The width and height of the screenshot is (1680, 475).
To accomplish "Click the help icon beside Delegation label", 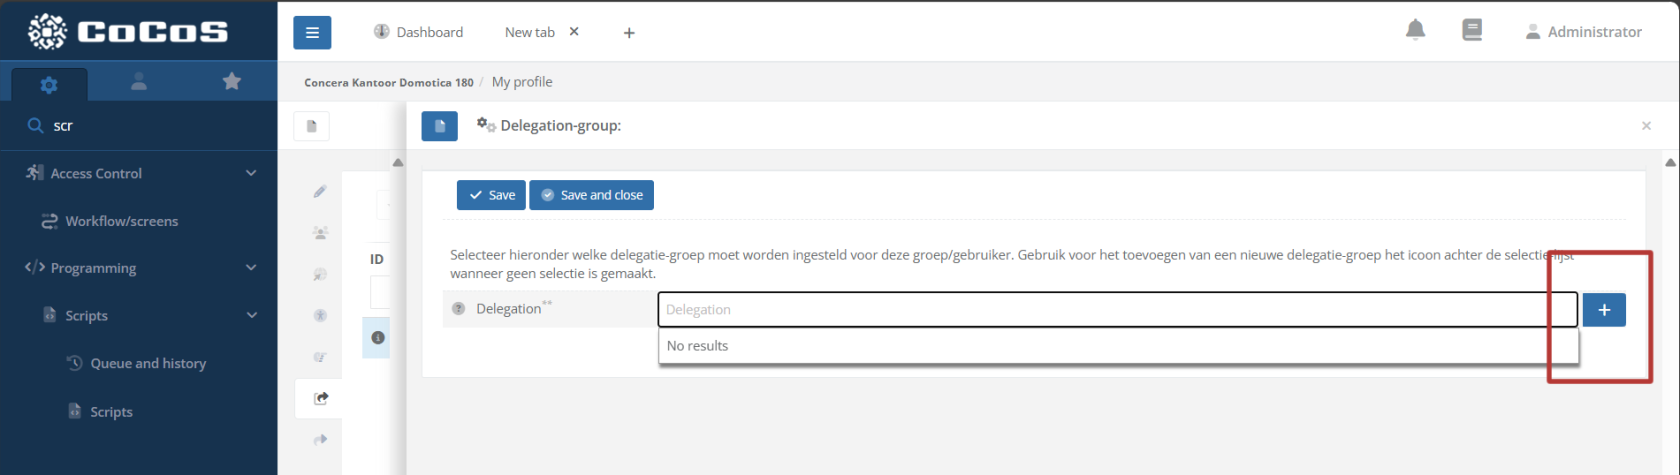I will pos(459,309).
